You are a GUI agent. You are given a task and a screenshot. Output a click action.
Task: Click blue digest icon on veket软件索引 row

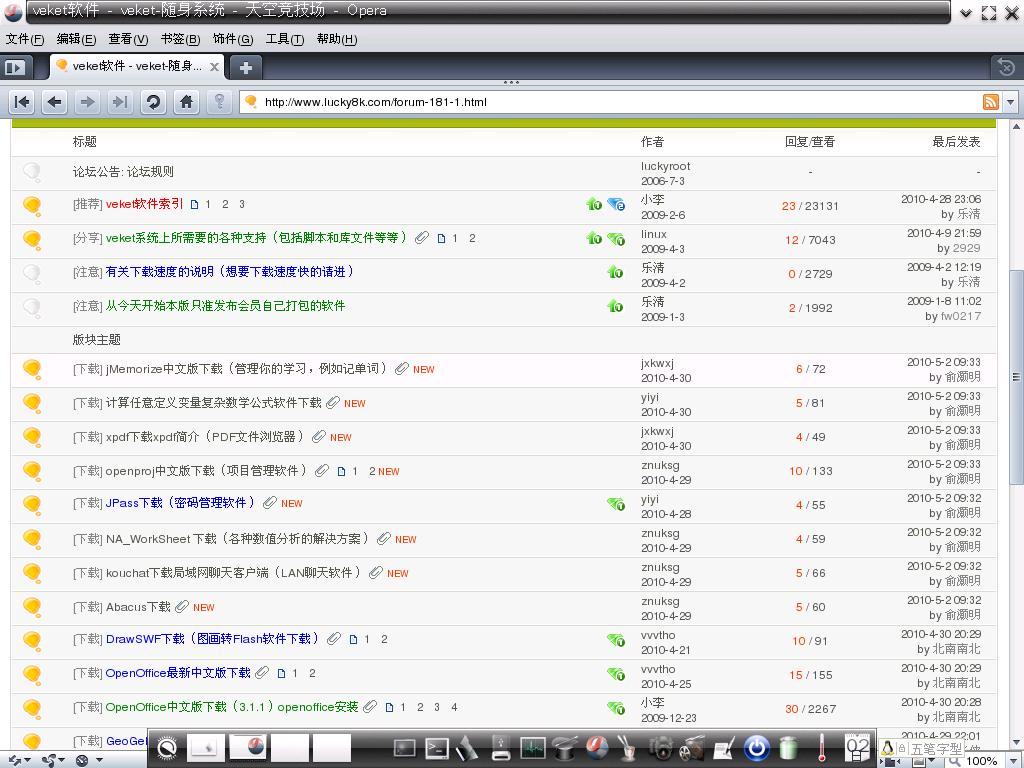click(616, 204)
